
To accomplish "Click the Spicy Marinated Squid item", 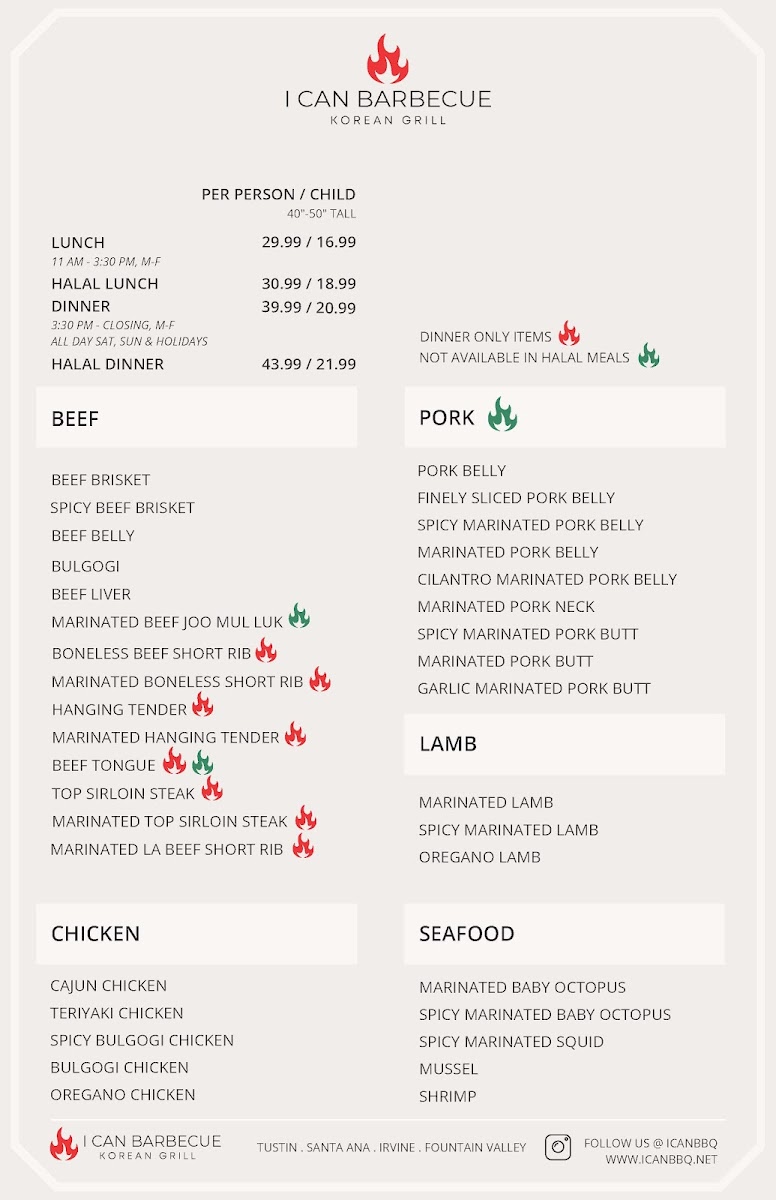I will tap(511, 1041).
